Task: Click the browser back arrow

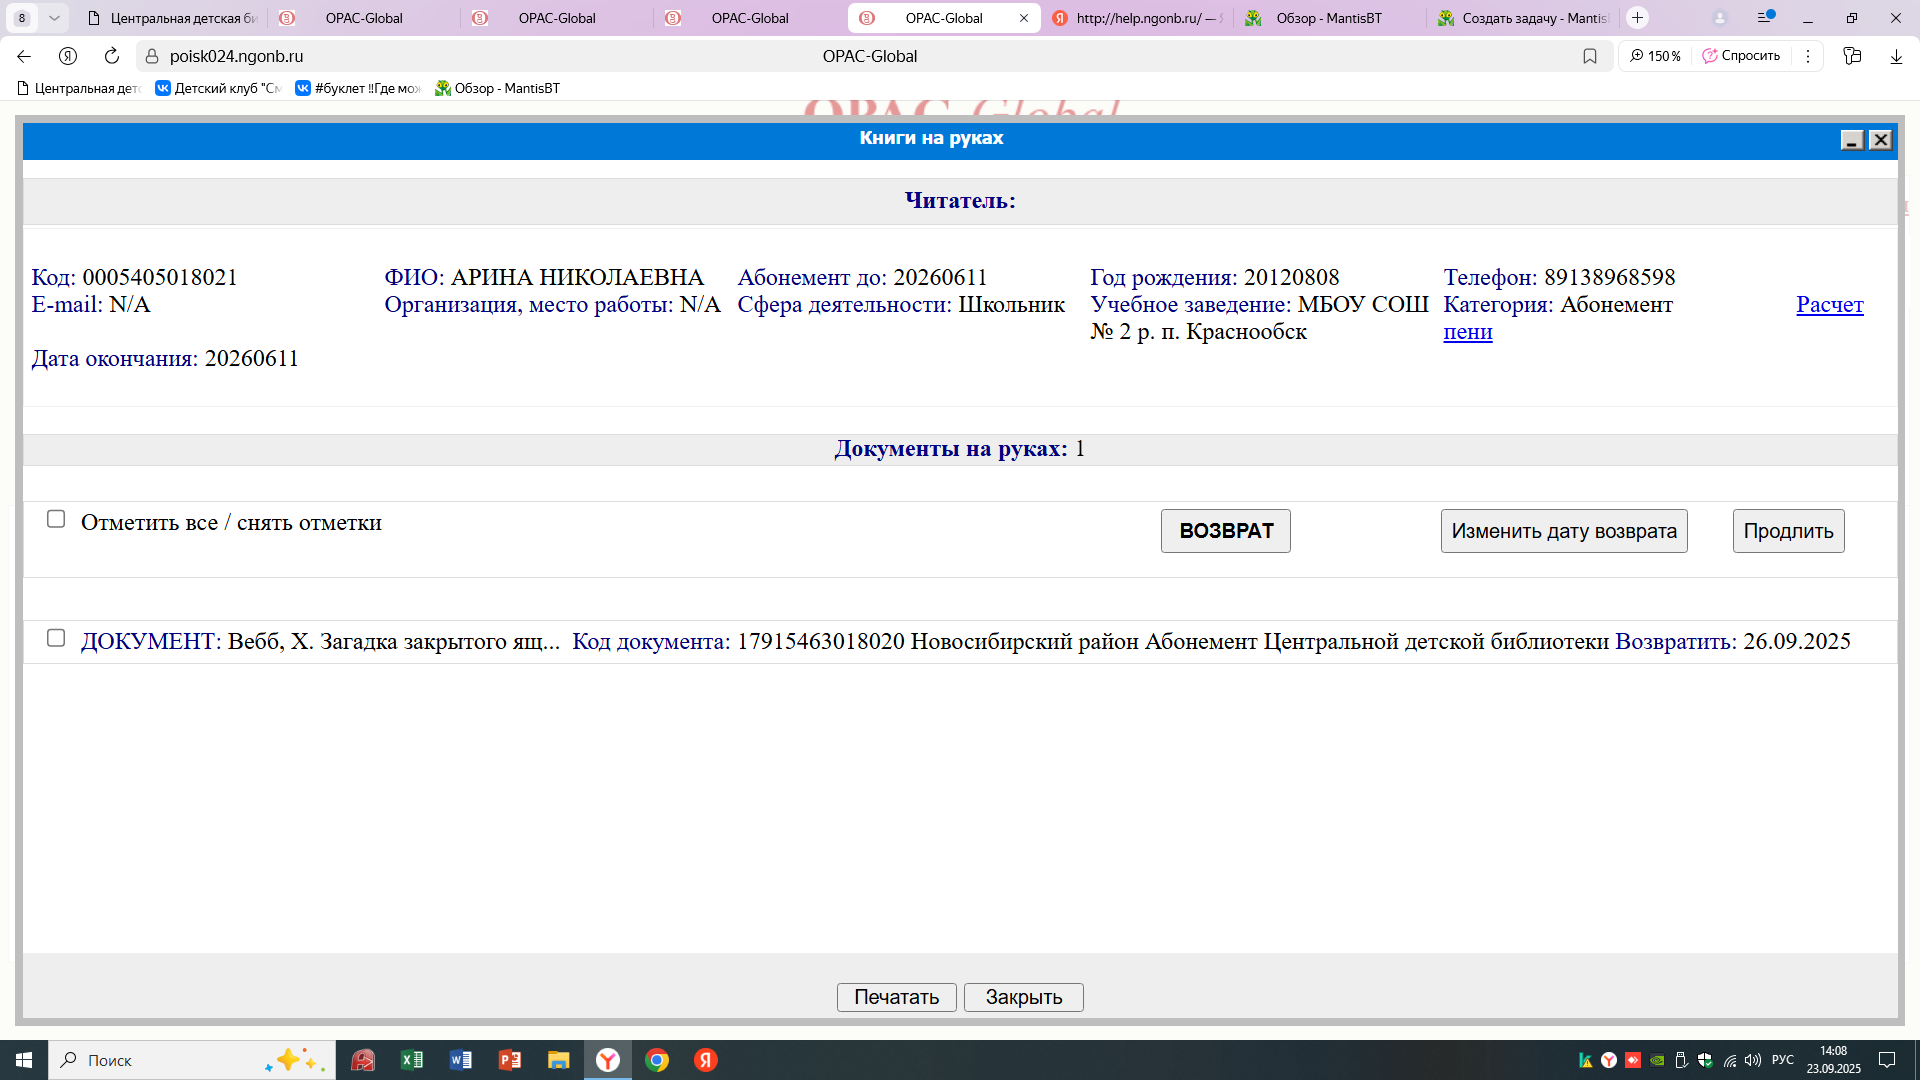Action: click(x=24, y=56)
